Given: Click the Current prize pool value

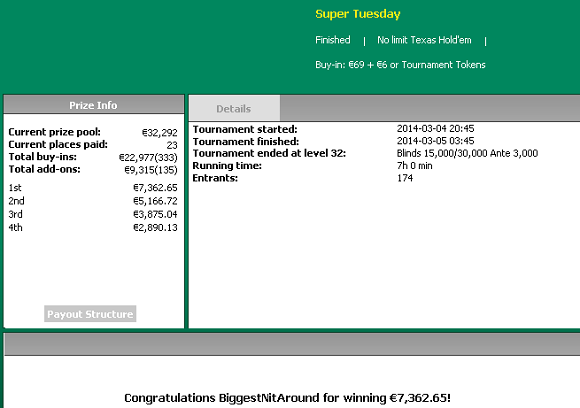Looking at the screenshot, I should (160, 132).
